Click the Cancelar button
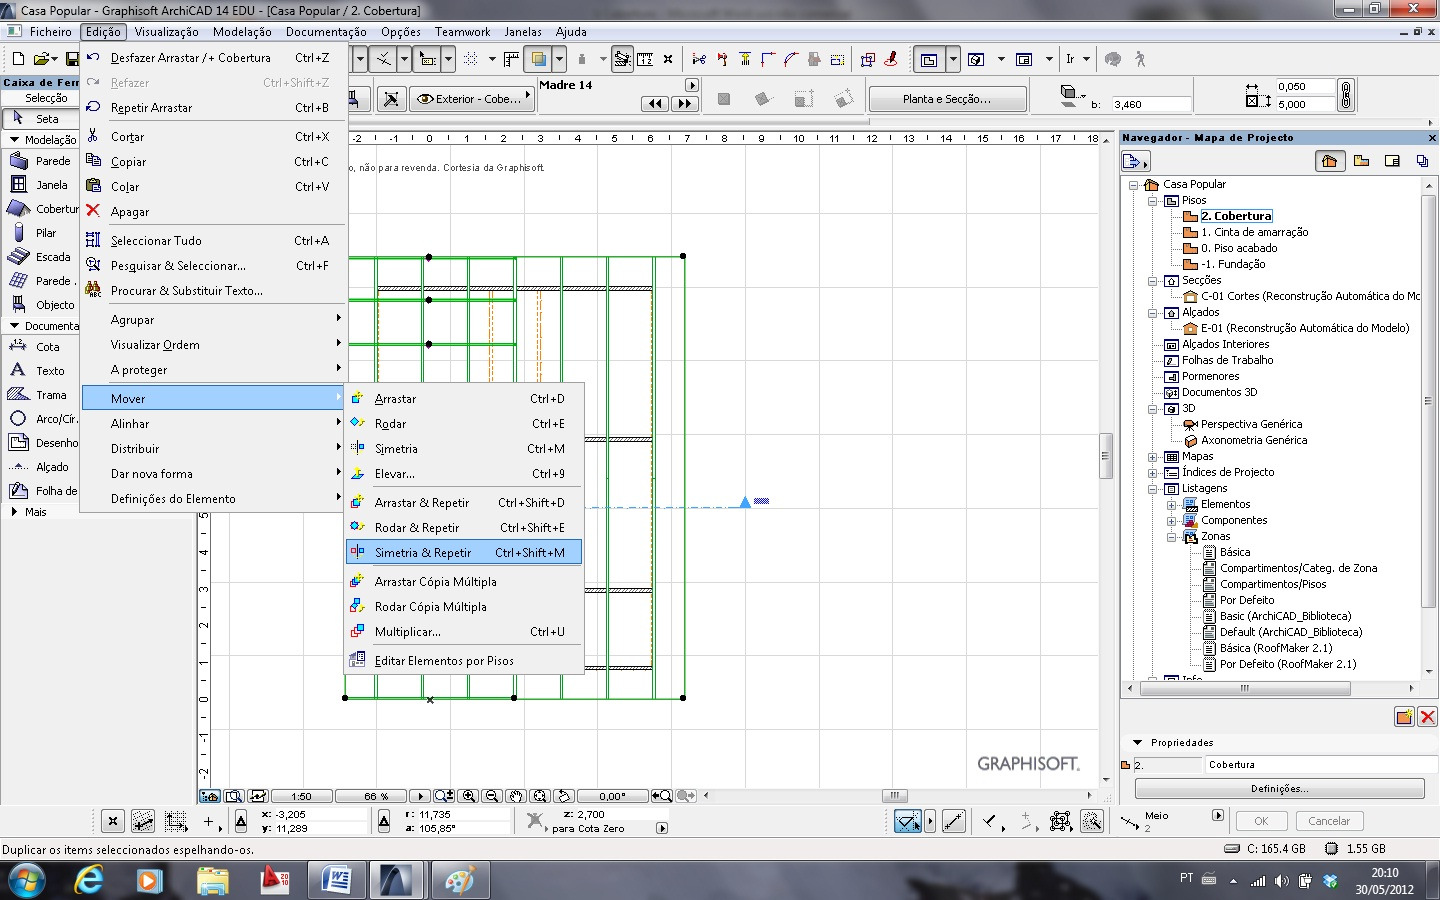This screenshot has height=900, width=1440. [1329, 821]
